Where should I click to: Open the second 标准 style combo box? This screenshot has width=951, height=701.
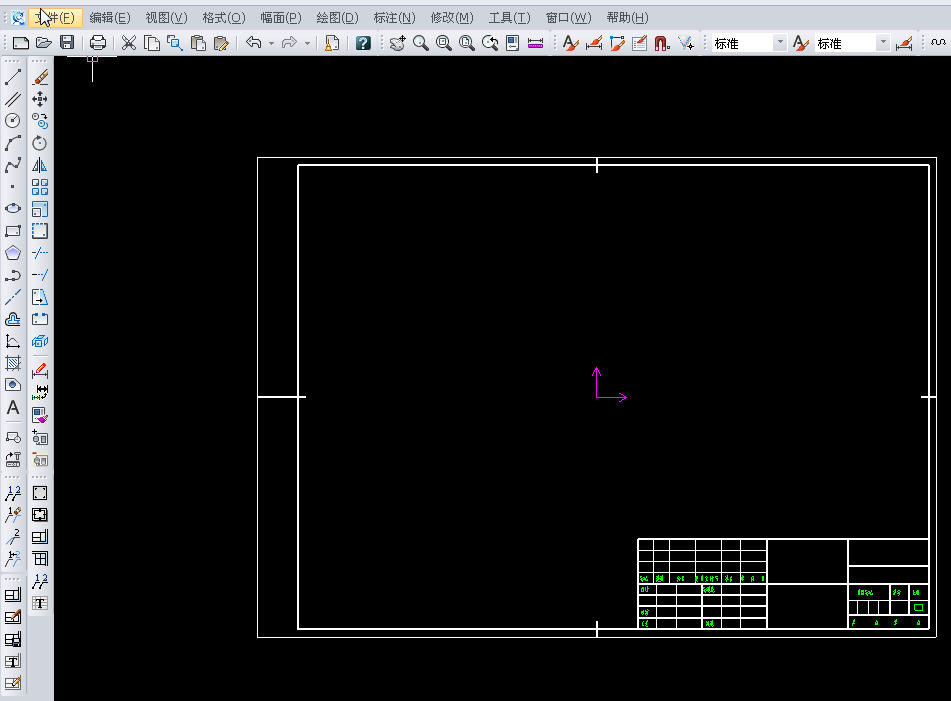pos(852,43)
